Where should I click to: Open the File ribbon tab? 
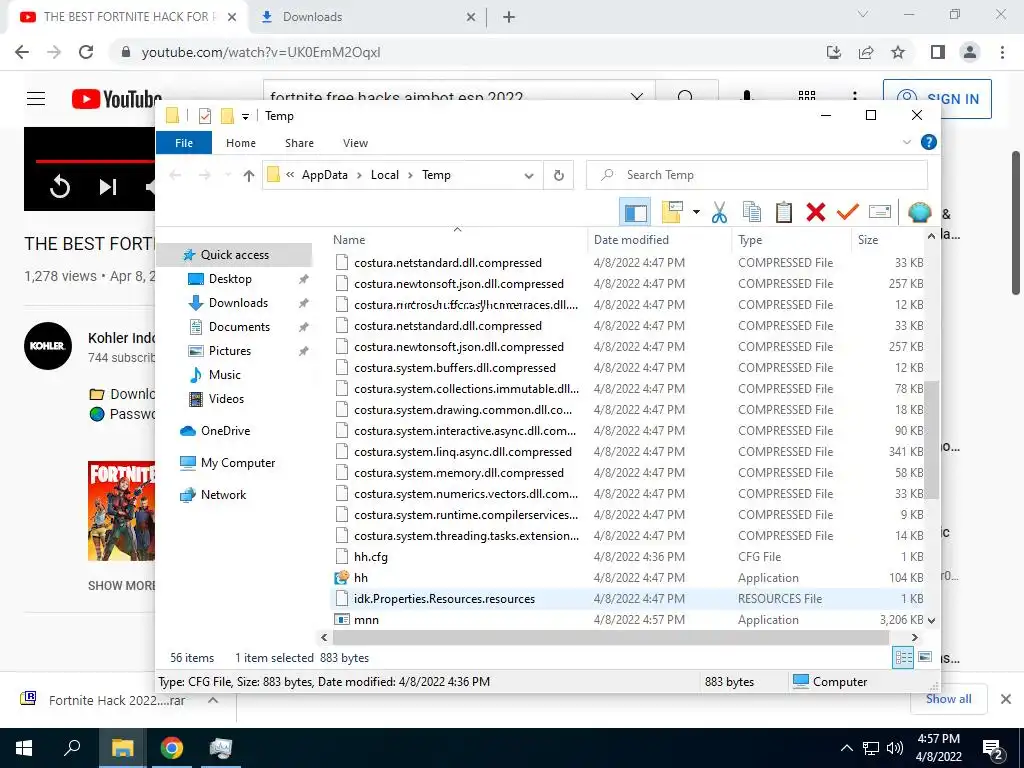tap(184, 142)
